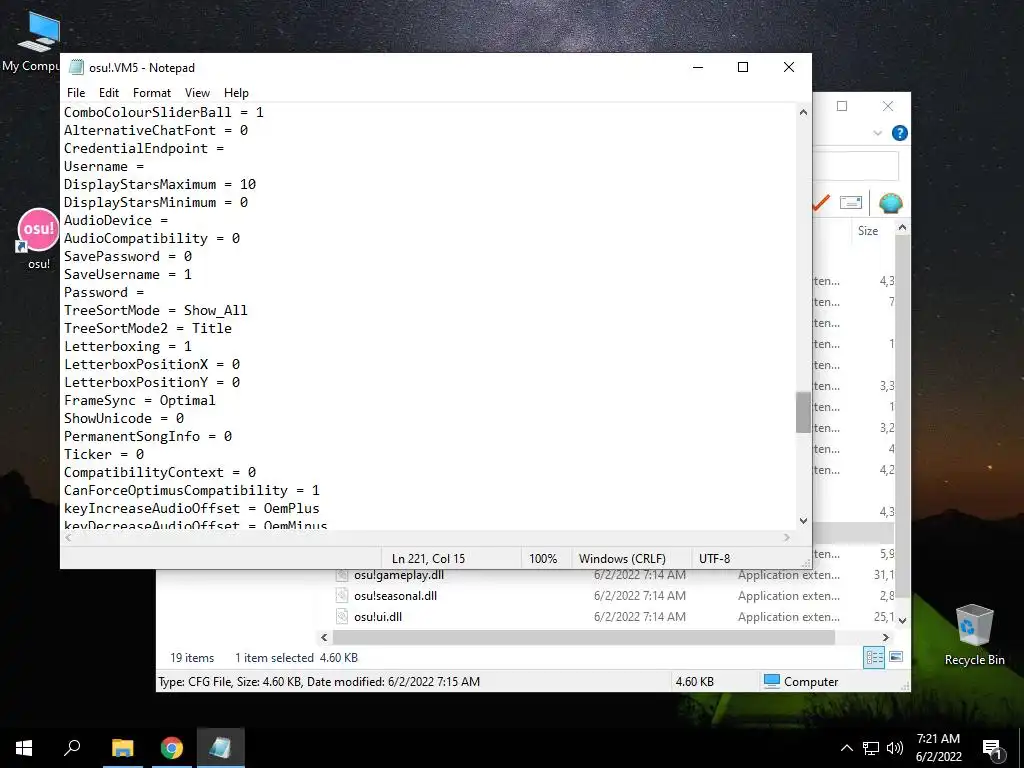Select the osu! desktop shortcut
This screenshot has height=768, width=1024.
coord(38,239)
